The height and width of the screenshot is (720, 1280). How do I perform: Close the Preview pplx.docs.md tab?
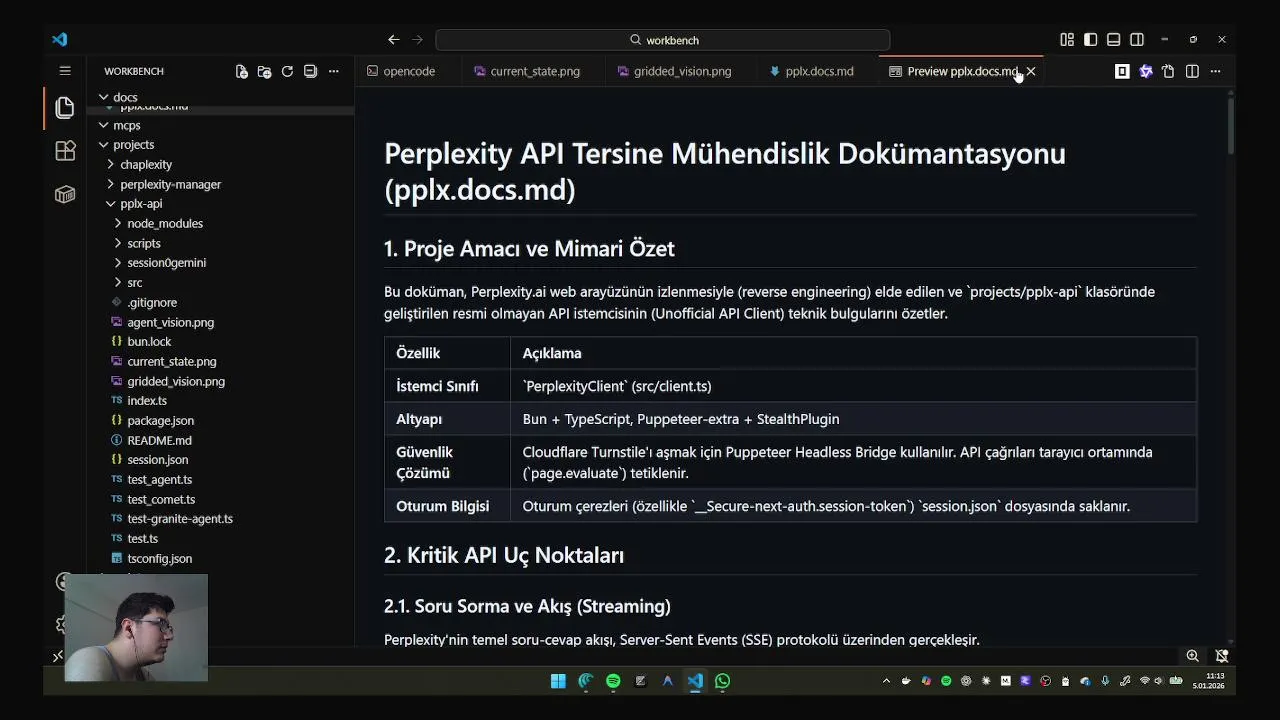pos(1031,71)
